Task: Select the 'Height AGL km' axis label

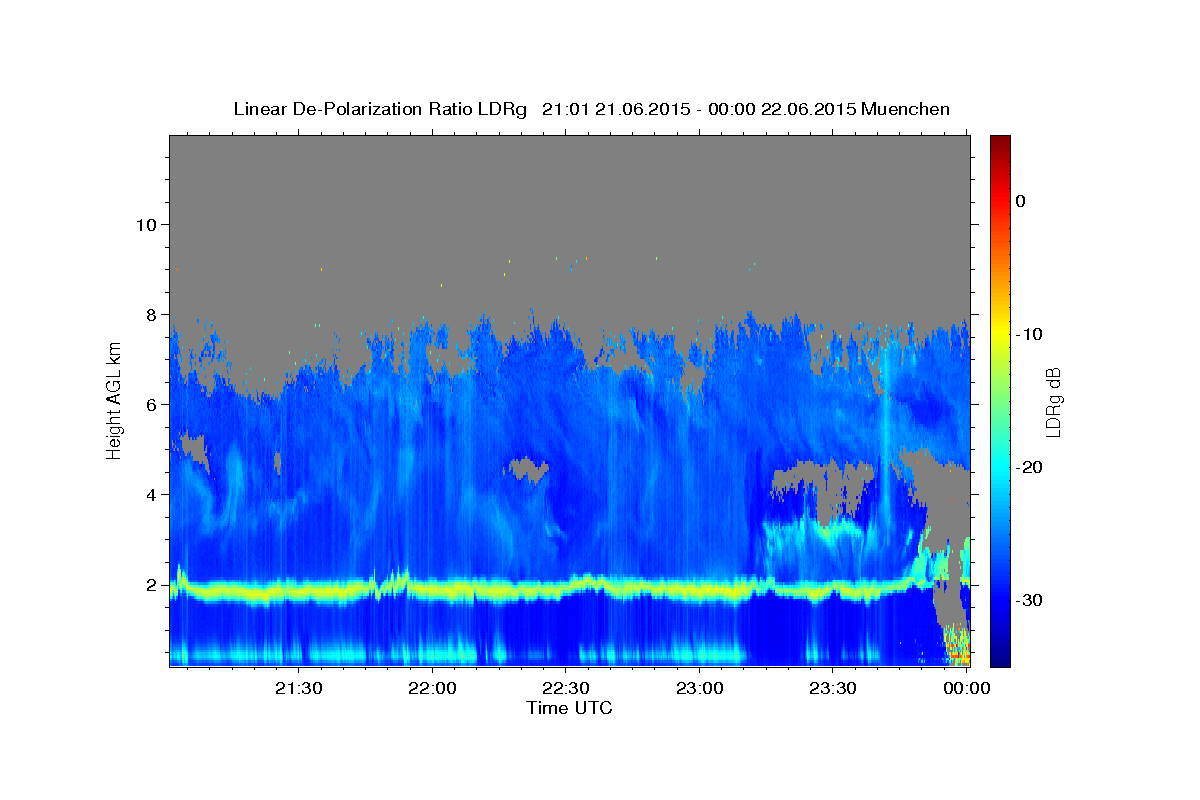Action: tap(114, 401)
